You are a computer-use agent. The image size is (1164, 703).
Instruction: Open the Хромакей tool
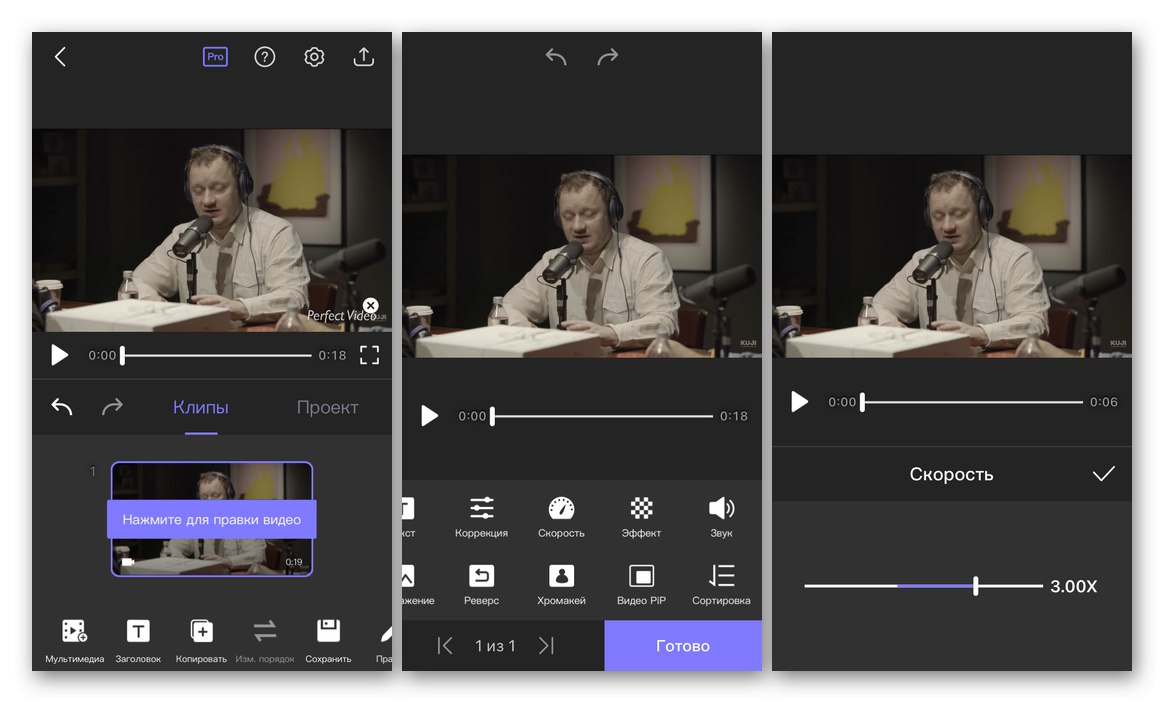pos(561,584)
